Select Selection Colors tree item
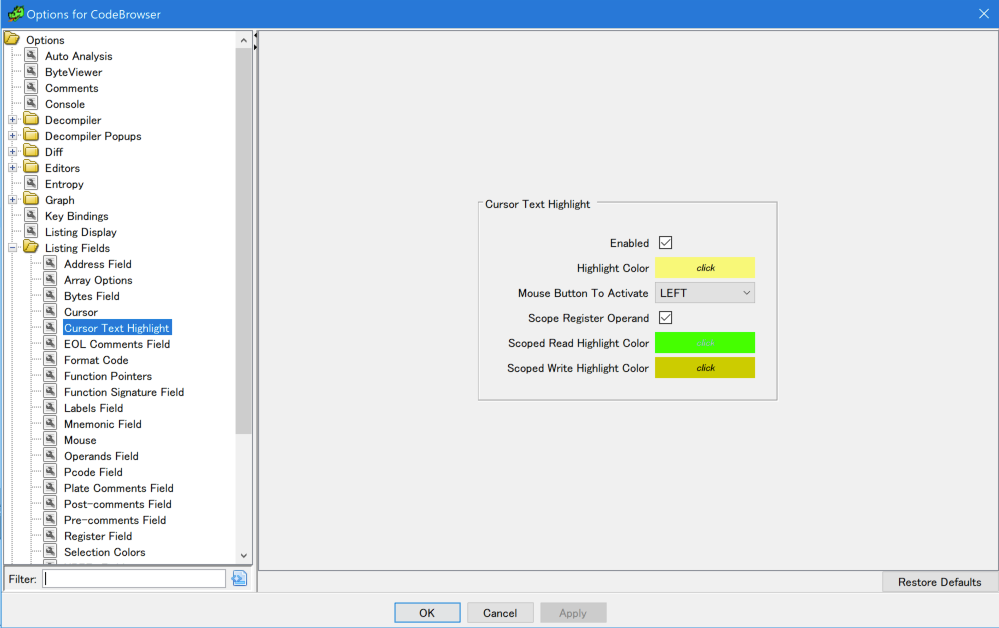This screenshot has height=628, width=999. pyautogui.click(x=104, y=552)
